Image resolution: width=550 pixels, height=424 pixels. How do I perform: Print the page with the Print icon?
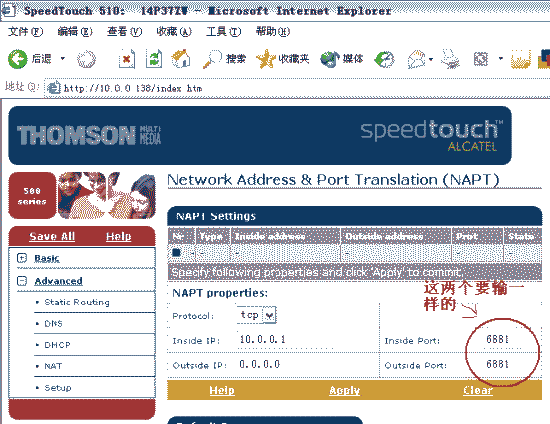pos(450,59)
